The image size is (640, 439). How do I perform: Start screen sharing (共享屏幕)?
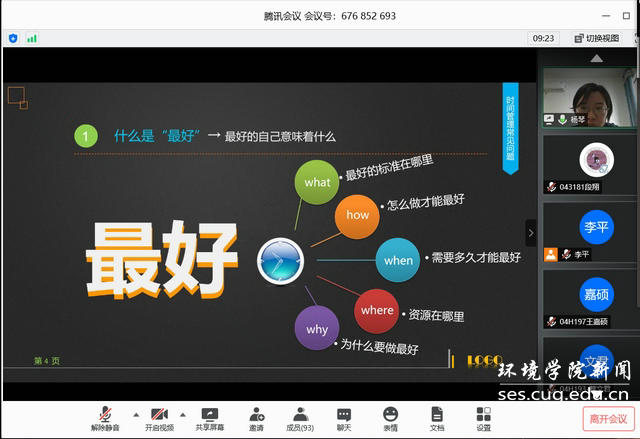pyautogui.click(x=210, y=418)
